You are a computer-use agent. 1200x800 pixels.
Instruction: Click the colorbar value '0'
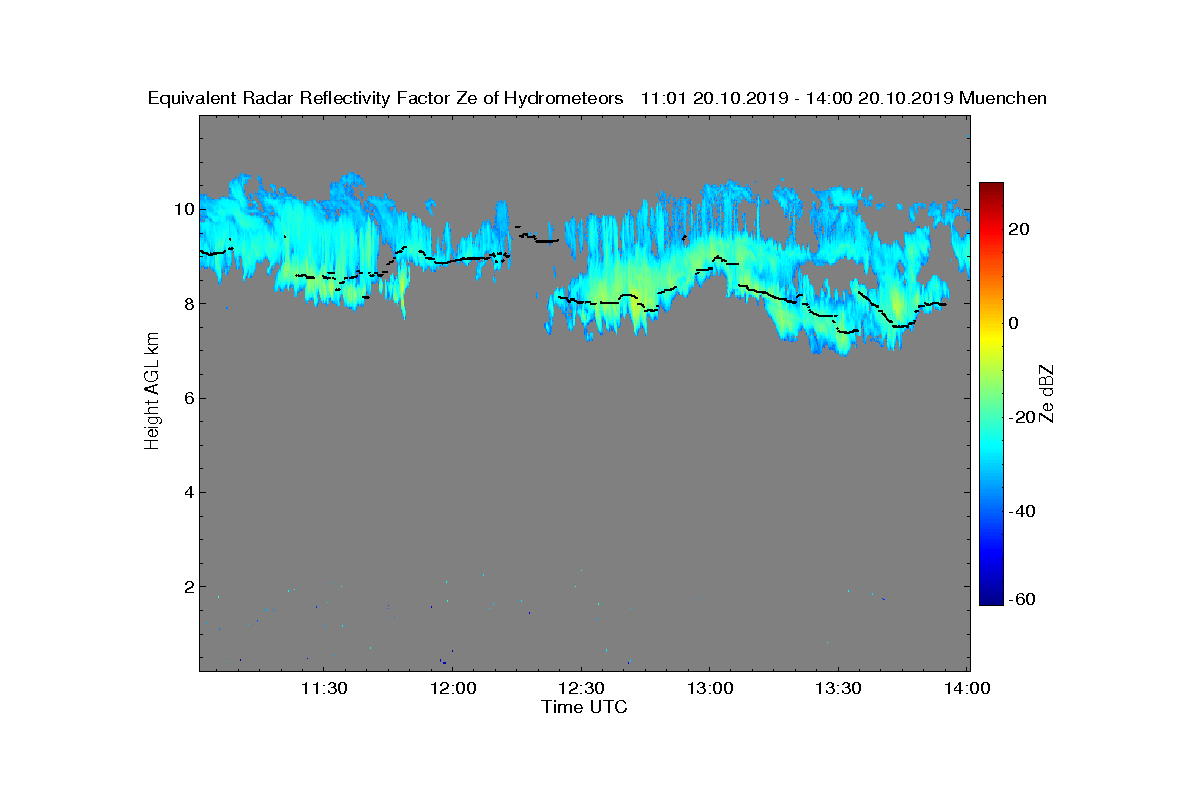[x=1014, y=323]
